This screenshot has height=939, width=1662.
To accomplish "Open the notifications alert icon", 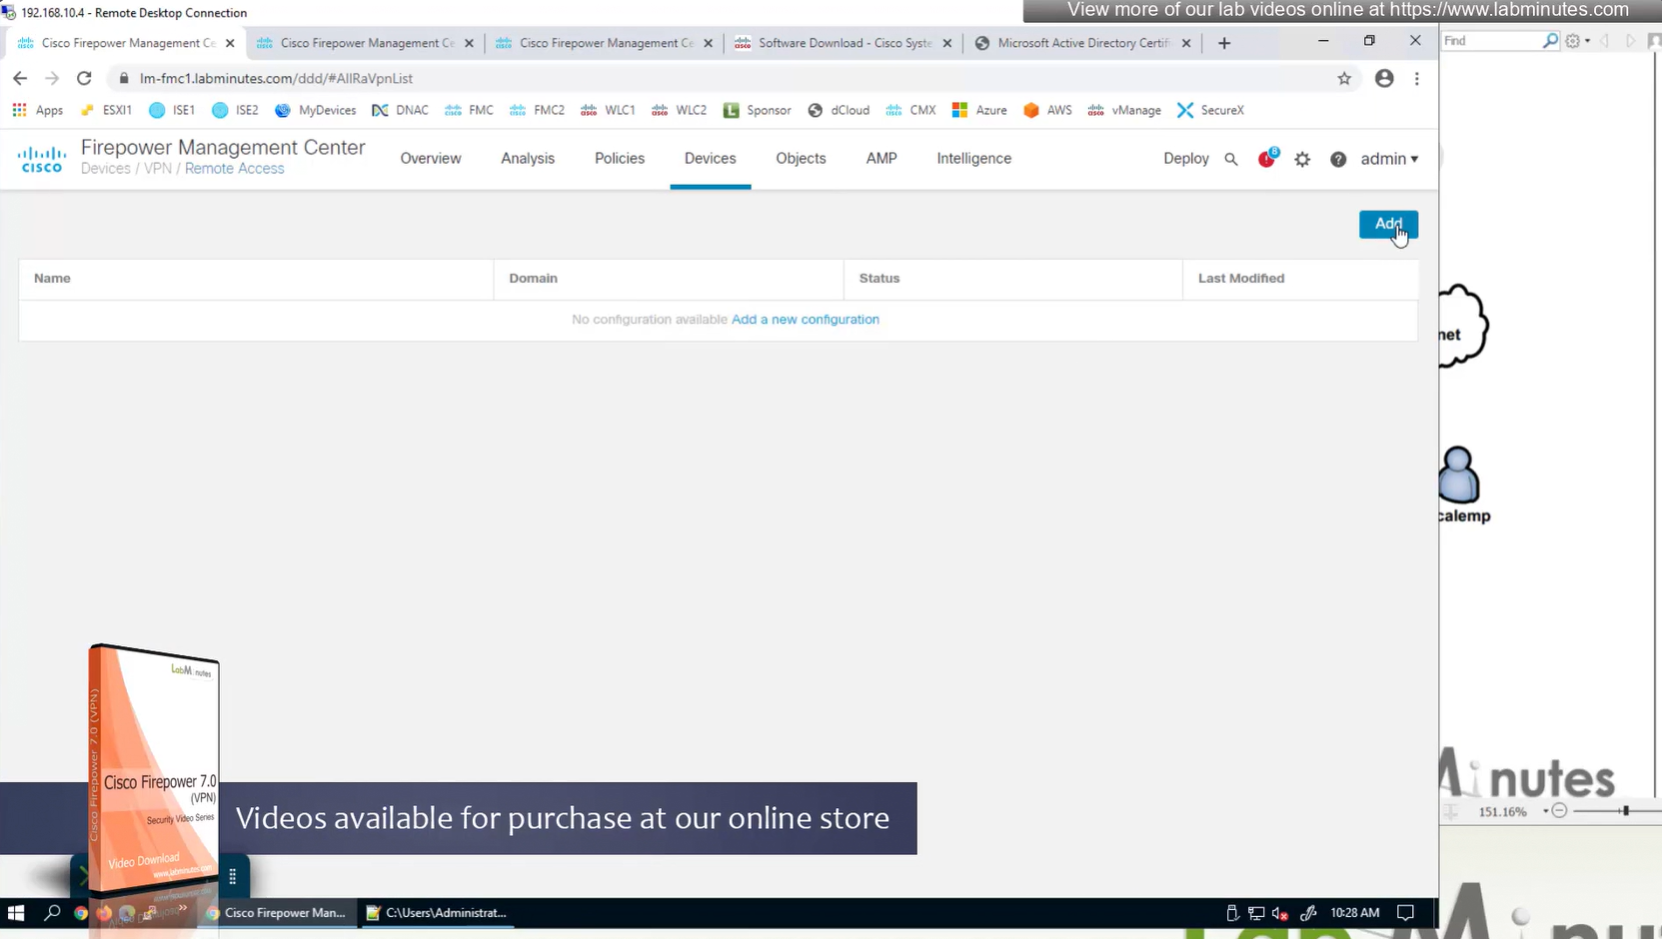I will pyautogui.click(x=1267, y=159).
